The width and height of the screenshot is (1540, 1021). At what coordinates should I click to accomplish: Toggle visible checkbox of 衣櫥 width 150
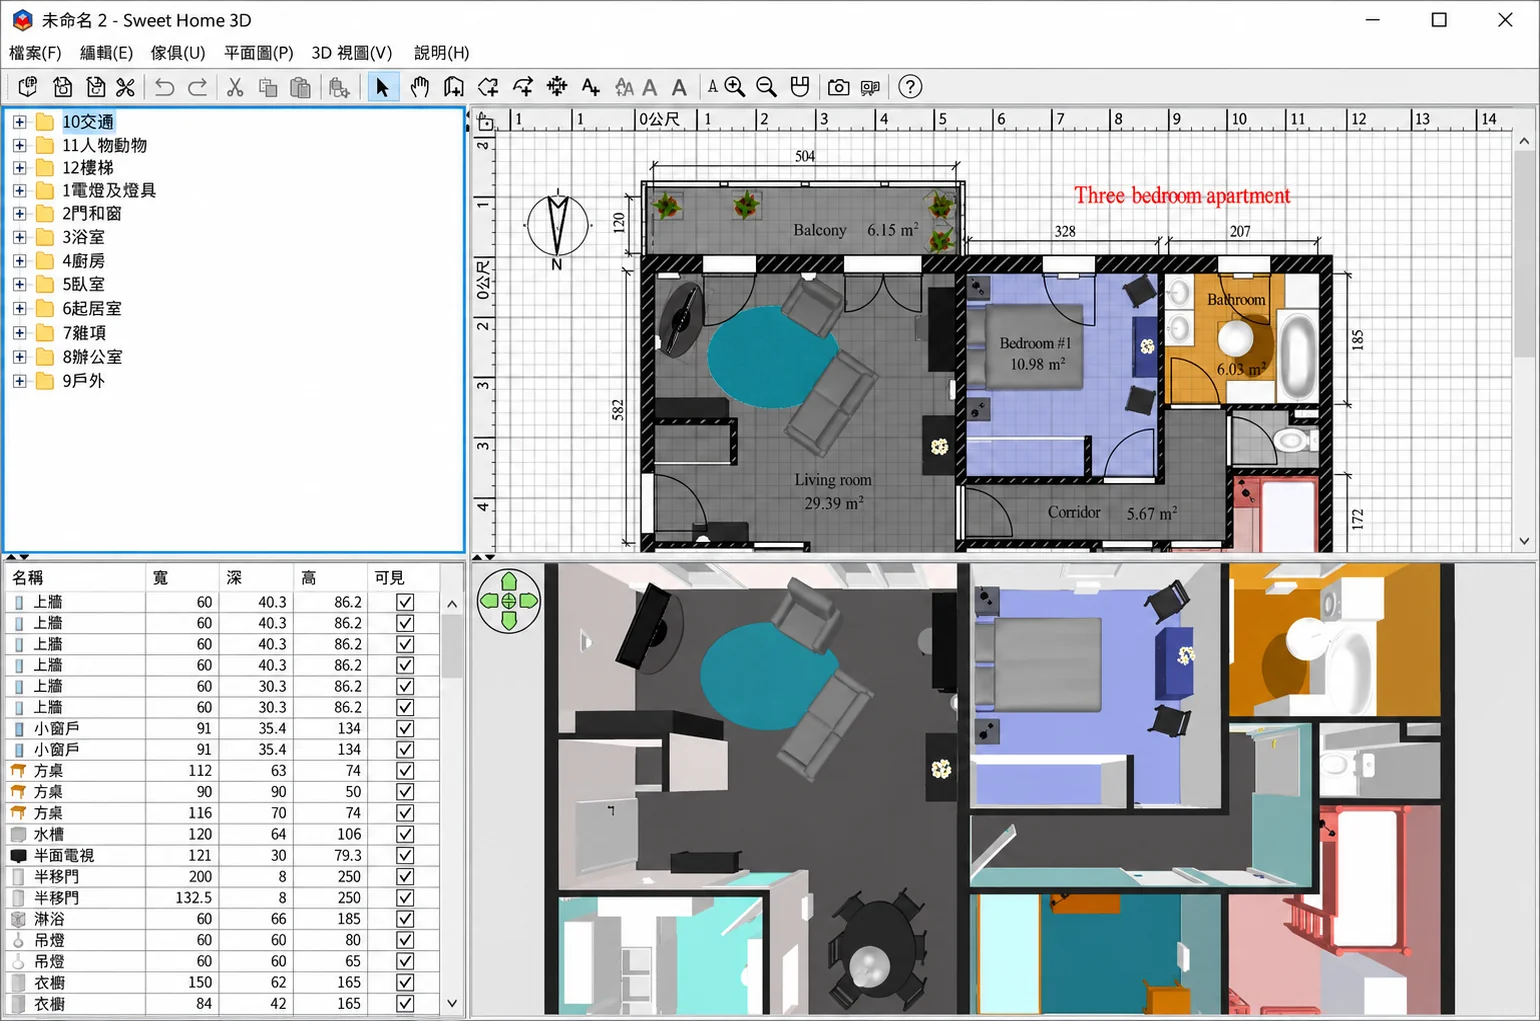[405, 982]
